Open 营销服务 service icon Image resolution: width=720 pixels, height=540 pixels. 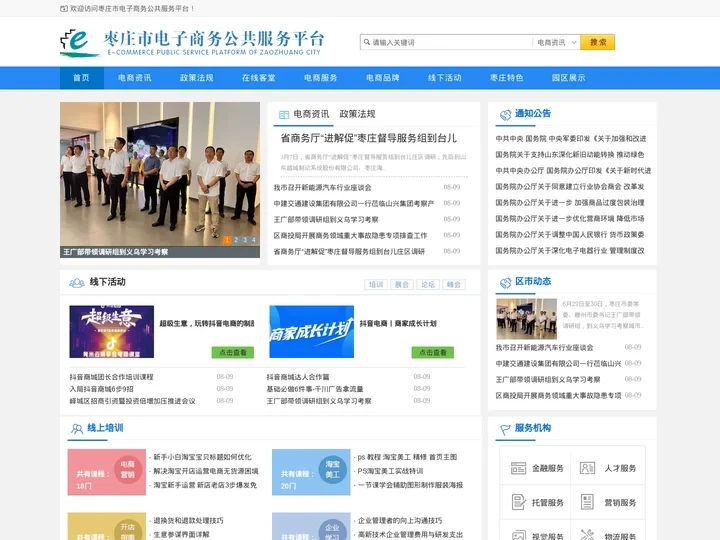[x=587, y=502]
